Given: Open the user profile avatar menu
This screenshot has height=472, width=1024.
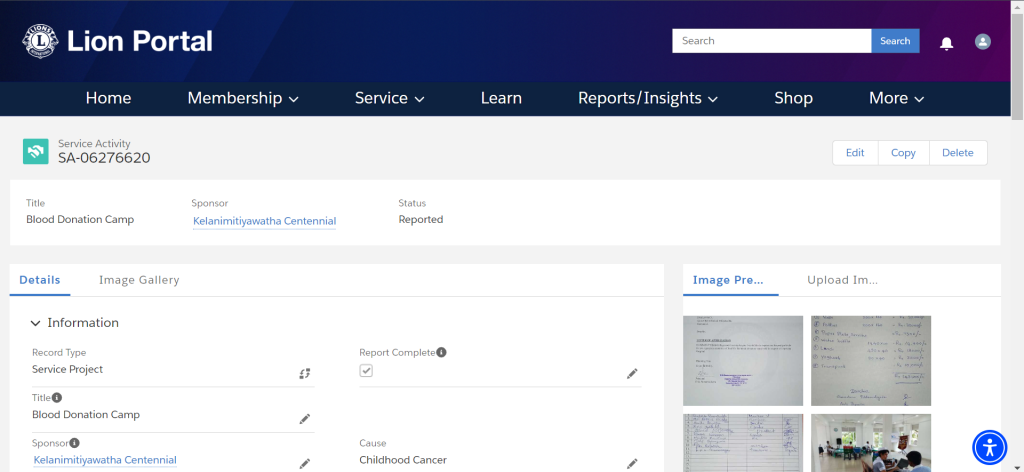Looking at the screenshot, I should pos(982,42).
